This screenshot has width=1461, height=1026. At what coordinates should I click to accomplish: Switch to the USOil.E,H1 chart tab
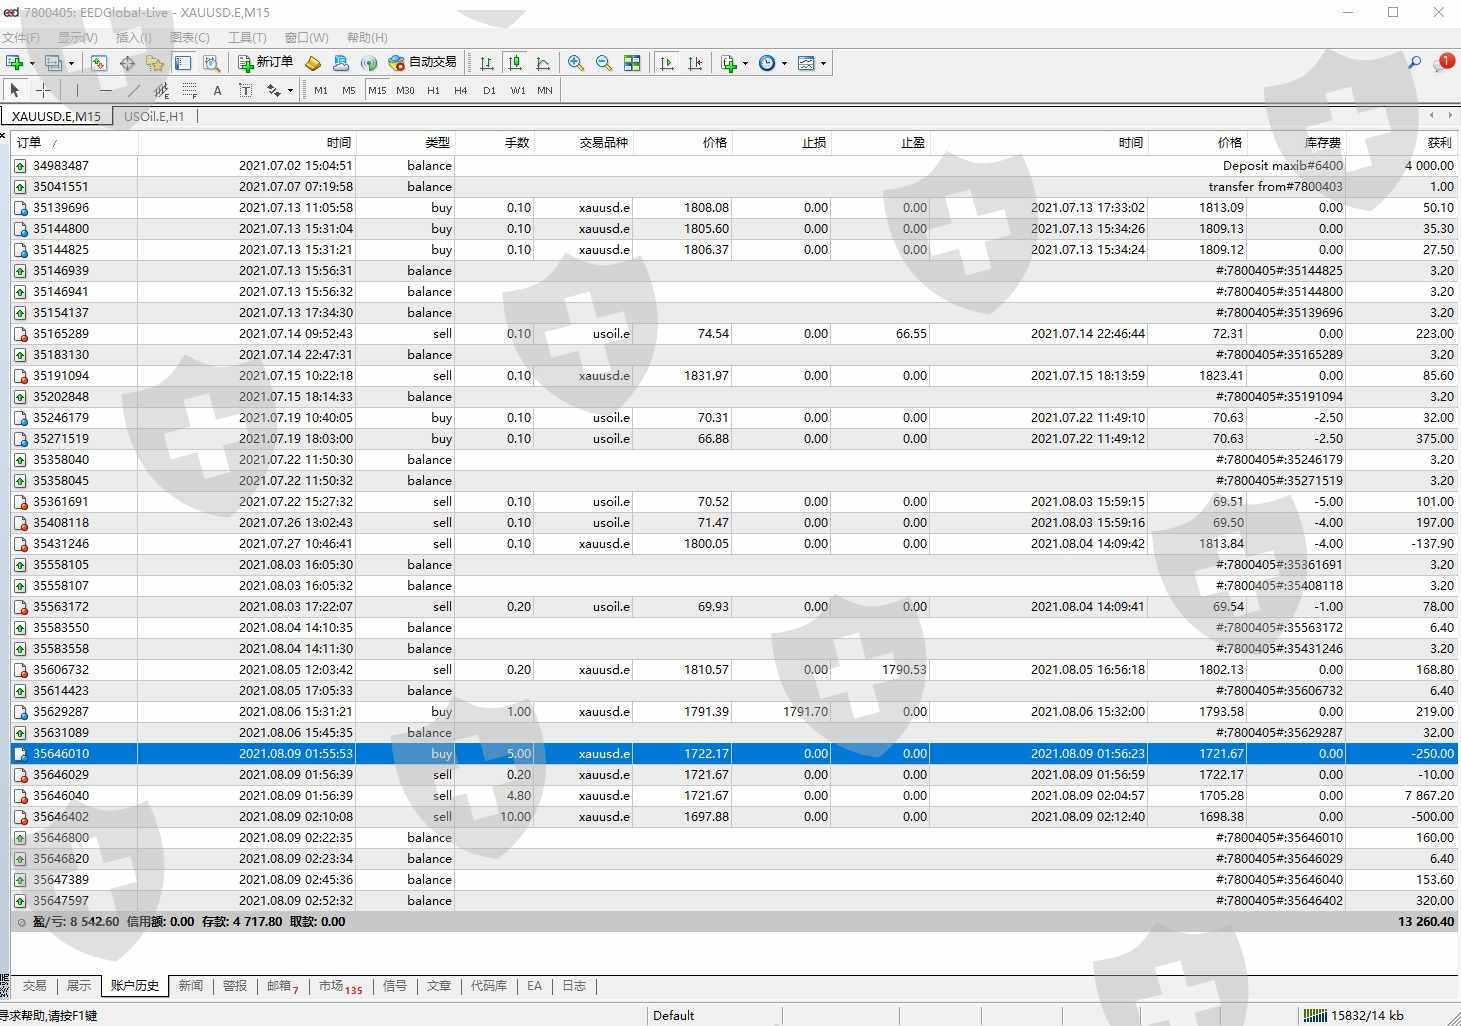click(x=154, y=116)
